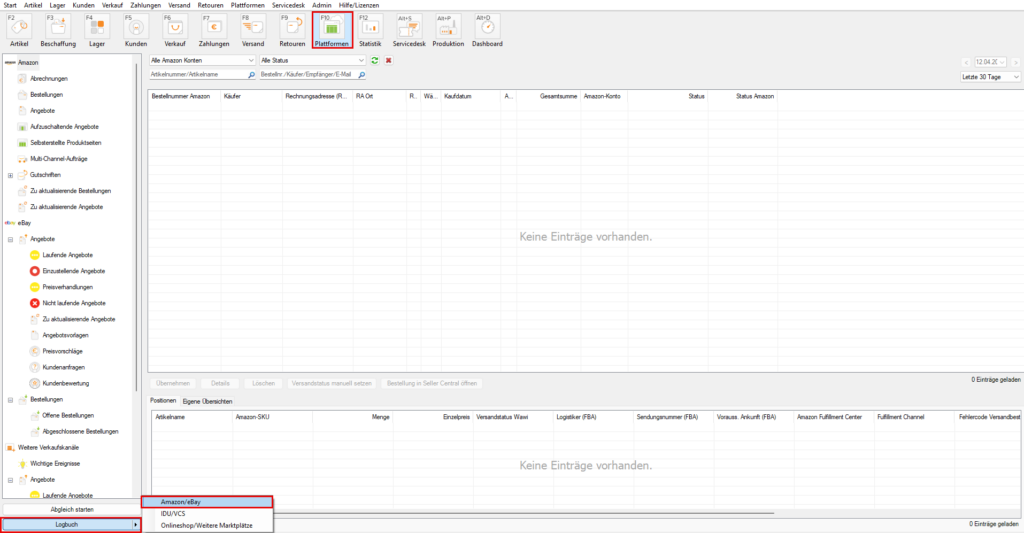Click the Abgleich starten button

72,510
